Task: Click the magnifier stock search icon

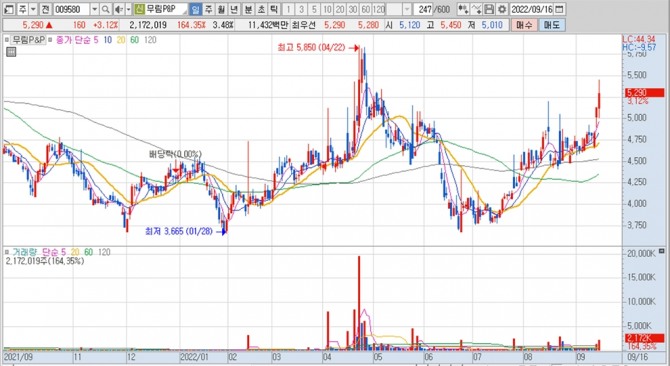Action: coord(105,9)
